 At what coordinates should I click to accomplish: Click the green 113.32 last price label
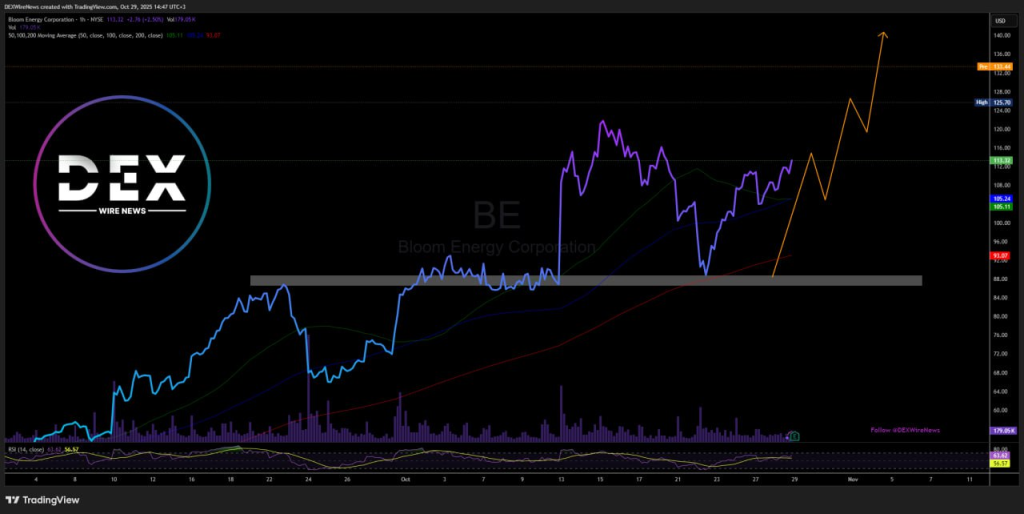pyautogui.click(x=1000, y=160)
